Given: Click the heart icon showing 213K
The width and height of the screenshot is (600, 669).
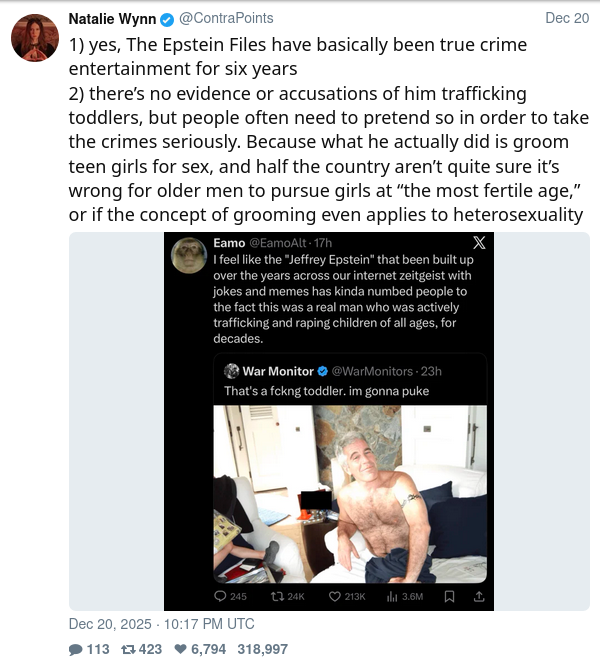Looking at the screenshot, I should (335, 596).
